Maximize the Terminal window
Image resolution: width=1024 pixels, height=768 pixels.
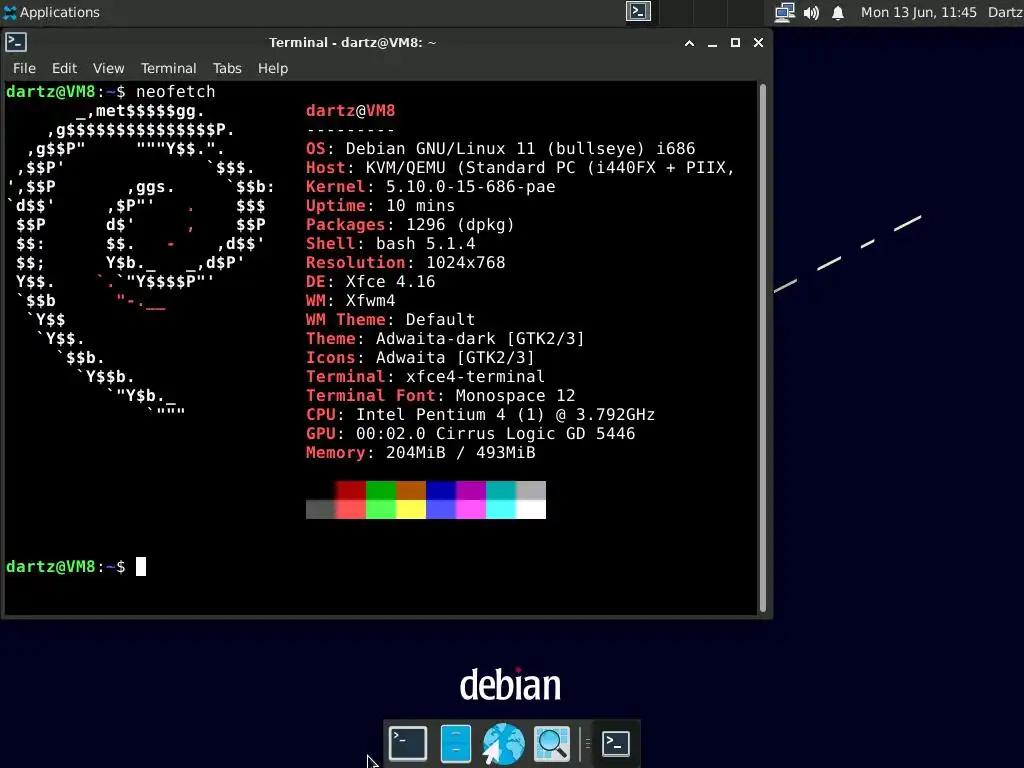[x=735, y=43]
